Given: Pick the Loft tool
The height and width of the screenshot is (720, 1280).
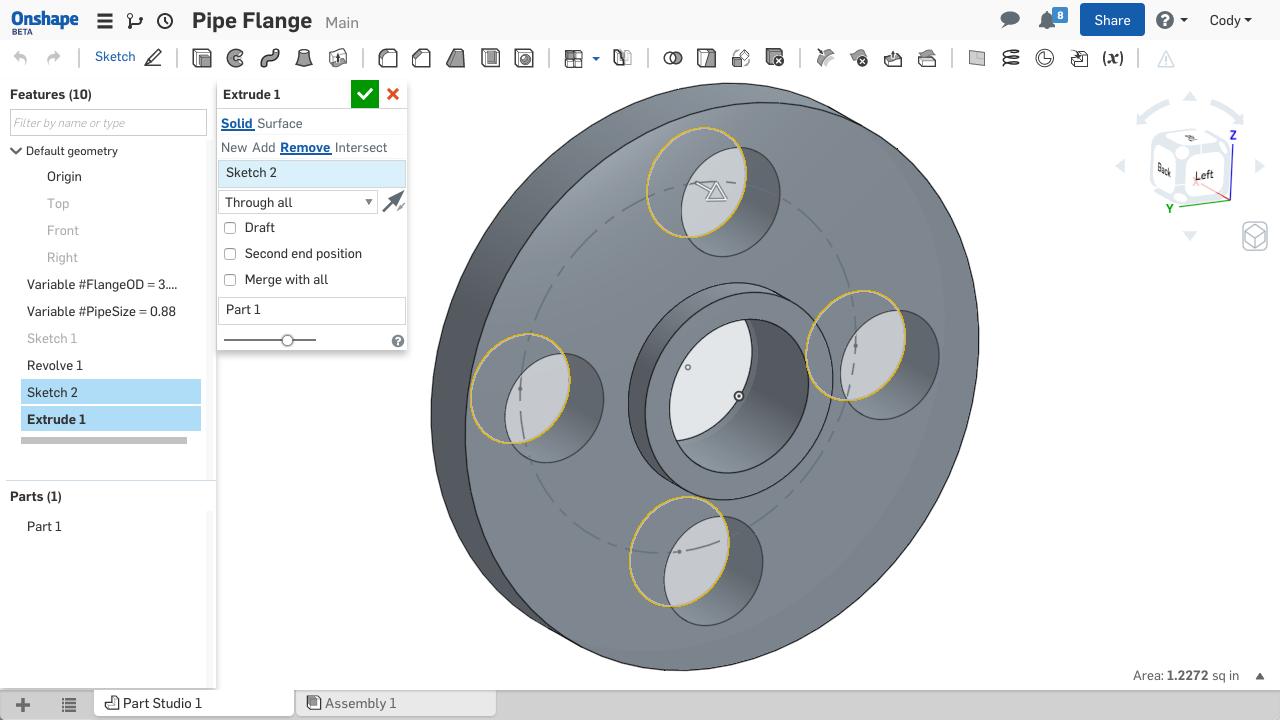Looking at the screenshot, I should coord(304,58).
